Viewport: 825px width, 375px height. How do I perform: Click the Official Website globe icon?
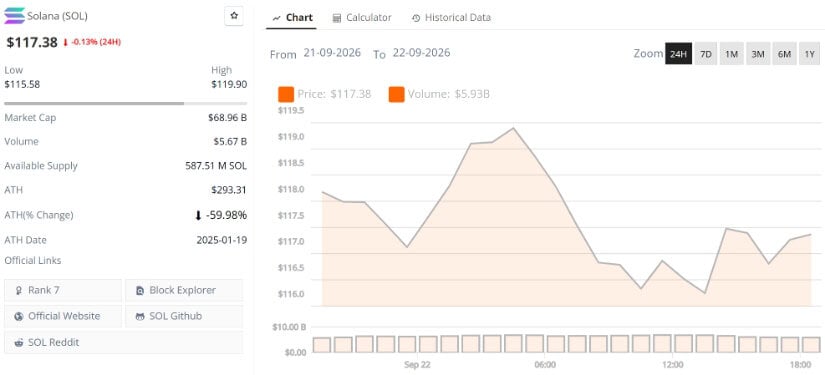(x=19, y=316)
